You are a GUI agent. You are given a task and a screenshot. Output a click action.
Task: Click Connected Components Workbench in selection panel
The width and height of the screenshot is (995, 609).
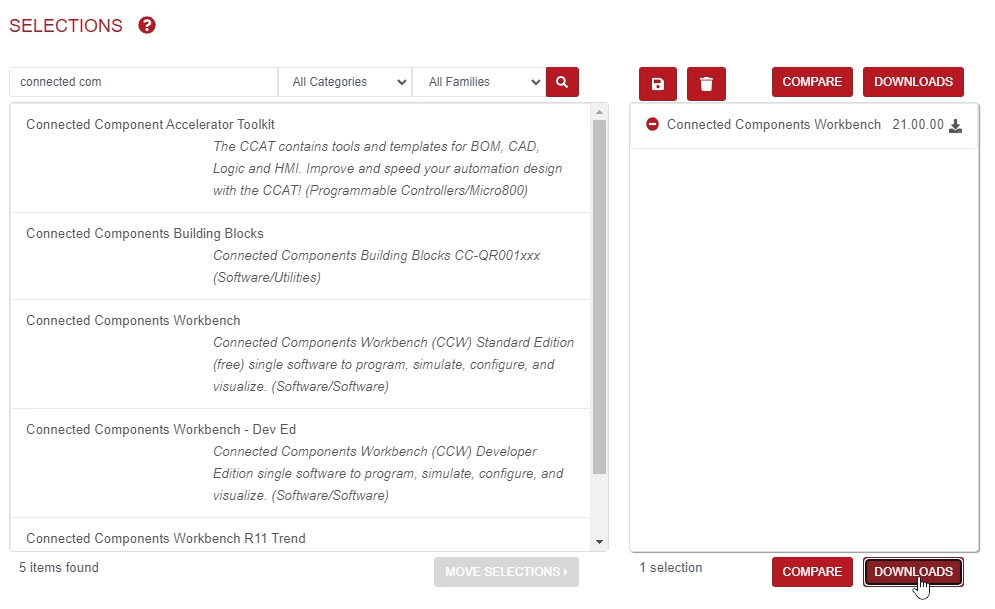(x=774, y=124)
